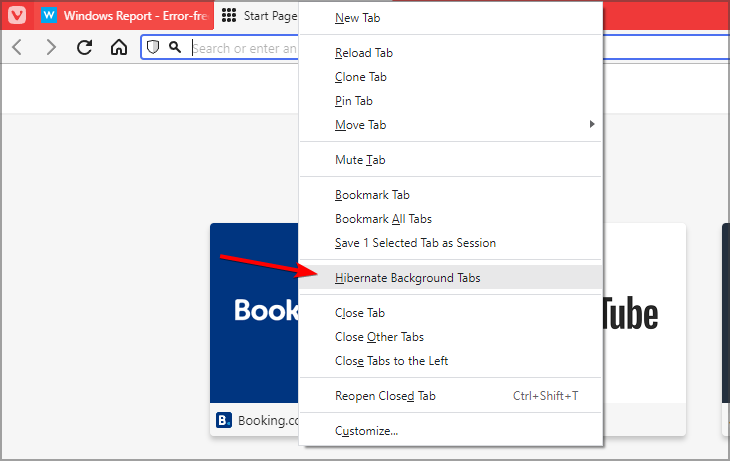Select Save 1 Selected Tab as Session
Image resolution: width=730 pixels, height=461 pixels.
coord(451,243)
